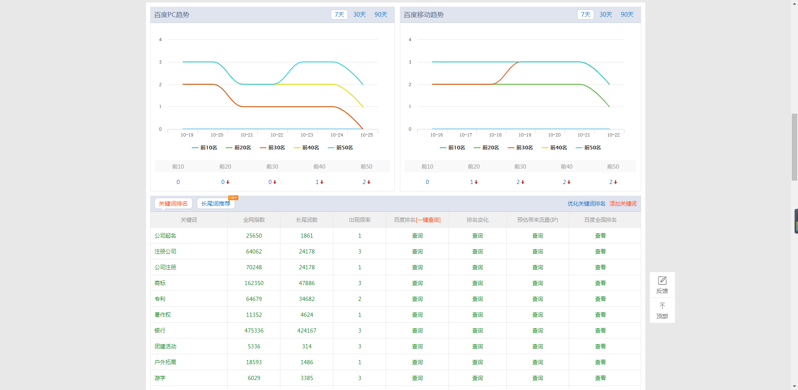Screen dimensions: 798x390
Task: Click the 添加关键词 link
Action: coord(623,204)
